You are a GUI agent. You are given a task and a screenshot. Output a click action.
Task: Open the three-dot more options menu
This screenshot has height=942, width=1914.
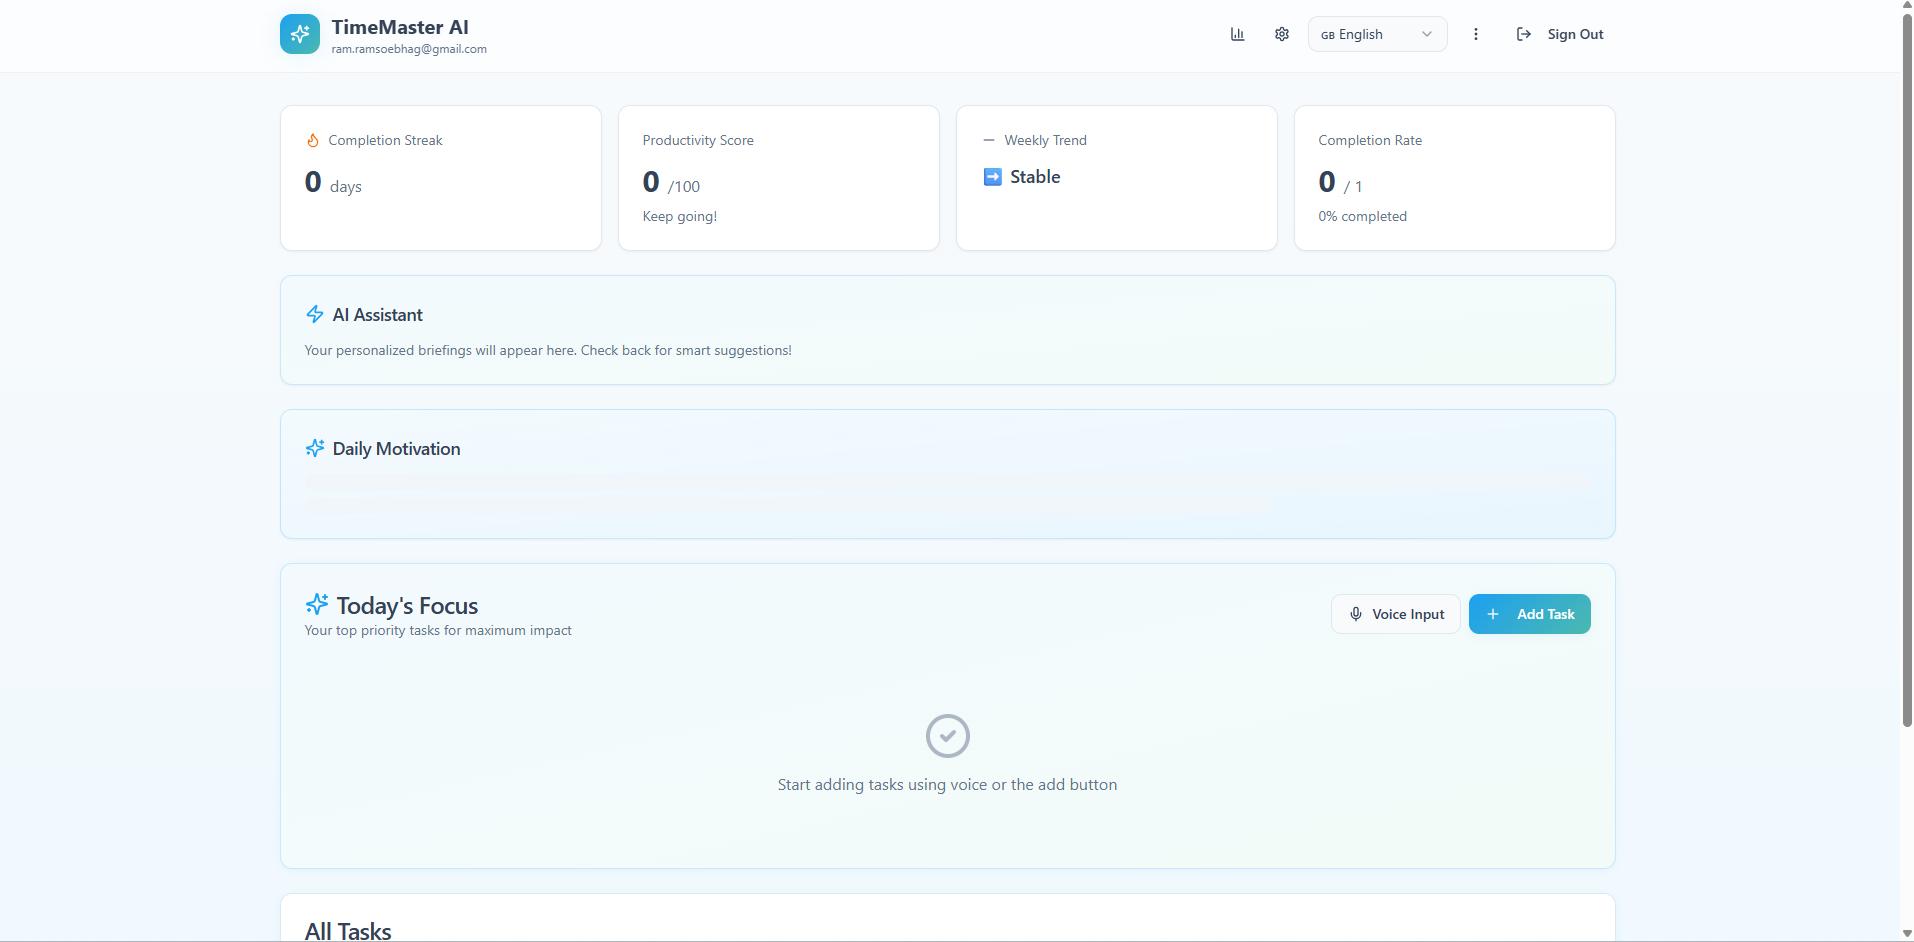coord(1475,34)
